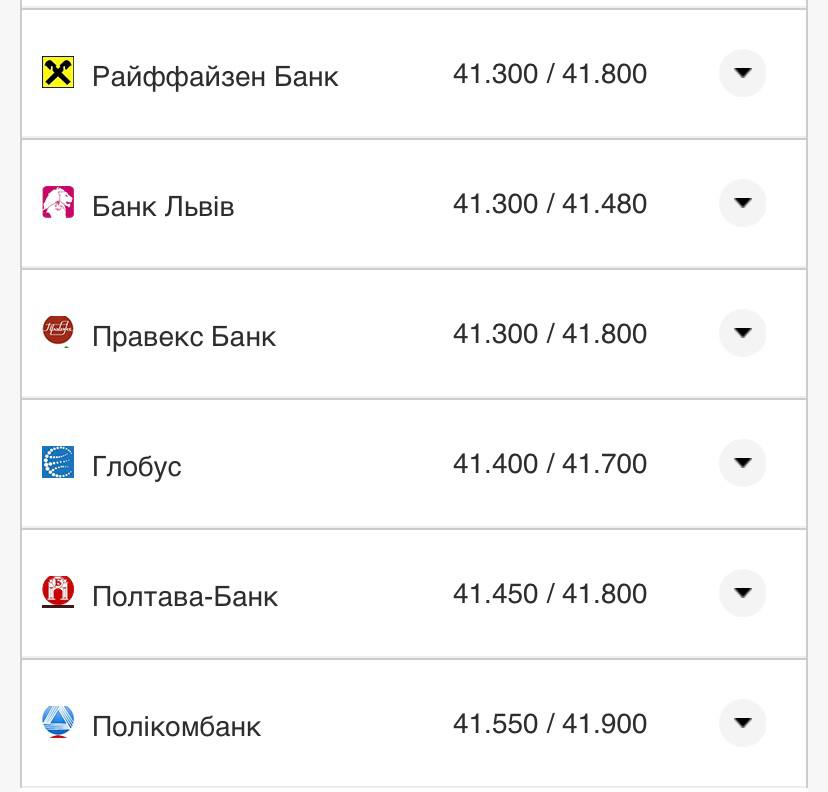
Task: Click the Полтава-Банк red logo icon
Action: click(58, 591)
